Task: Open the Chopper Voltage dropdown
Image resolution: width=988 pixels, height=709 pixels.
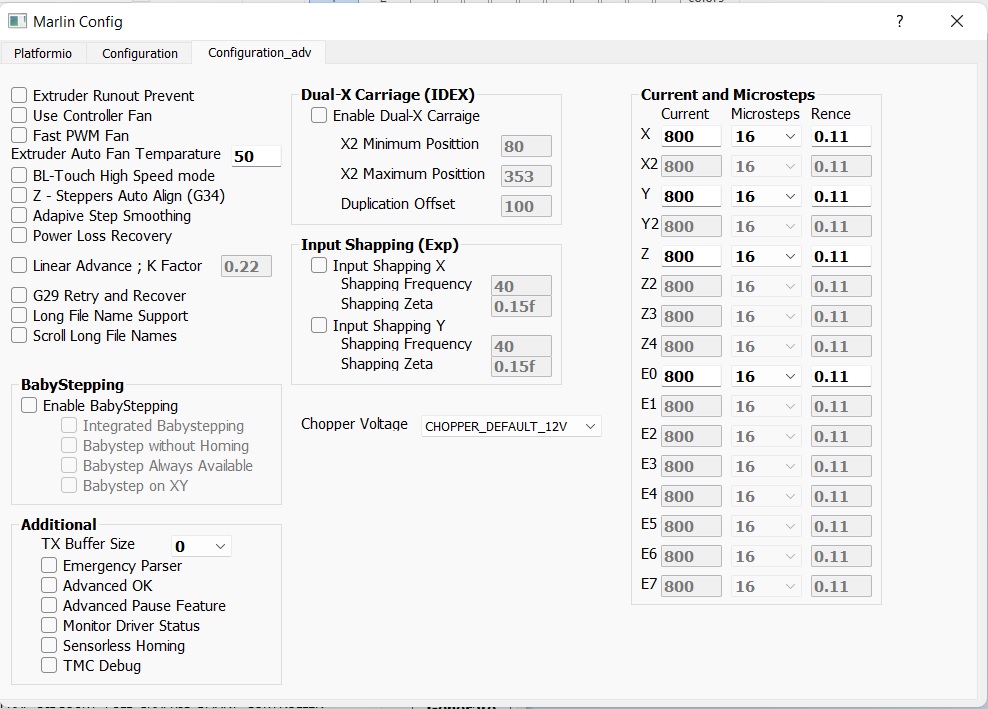Action: pyautogui.click(x=510, y=426)
